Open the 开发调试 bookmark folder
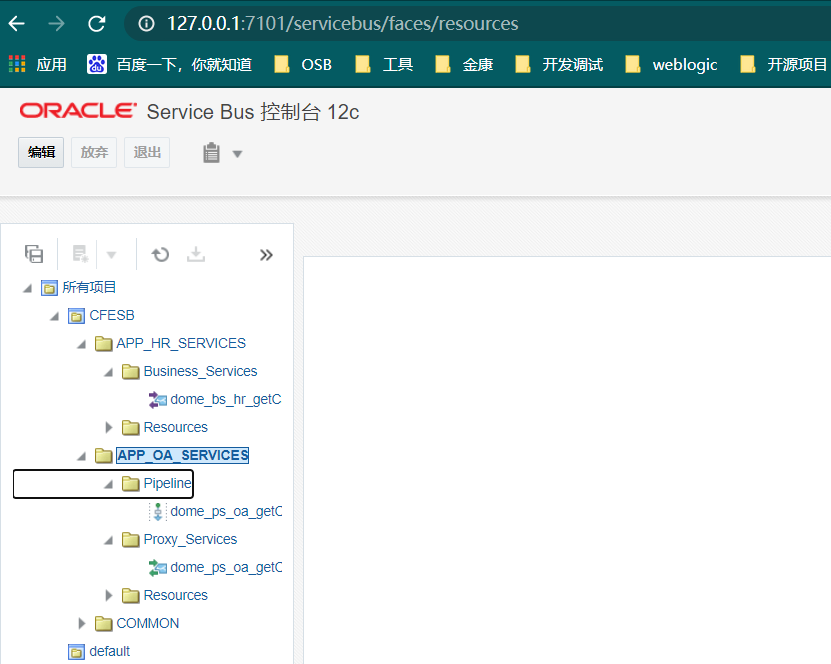831x664 pixels. (x=559, y=65)
